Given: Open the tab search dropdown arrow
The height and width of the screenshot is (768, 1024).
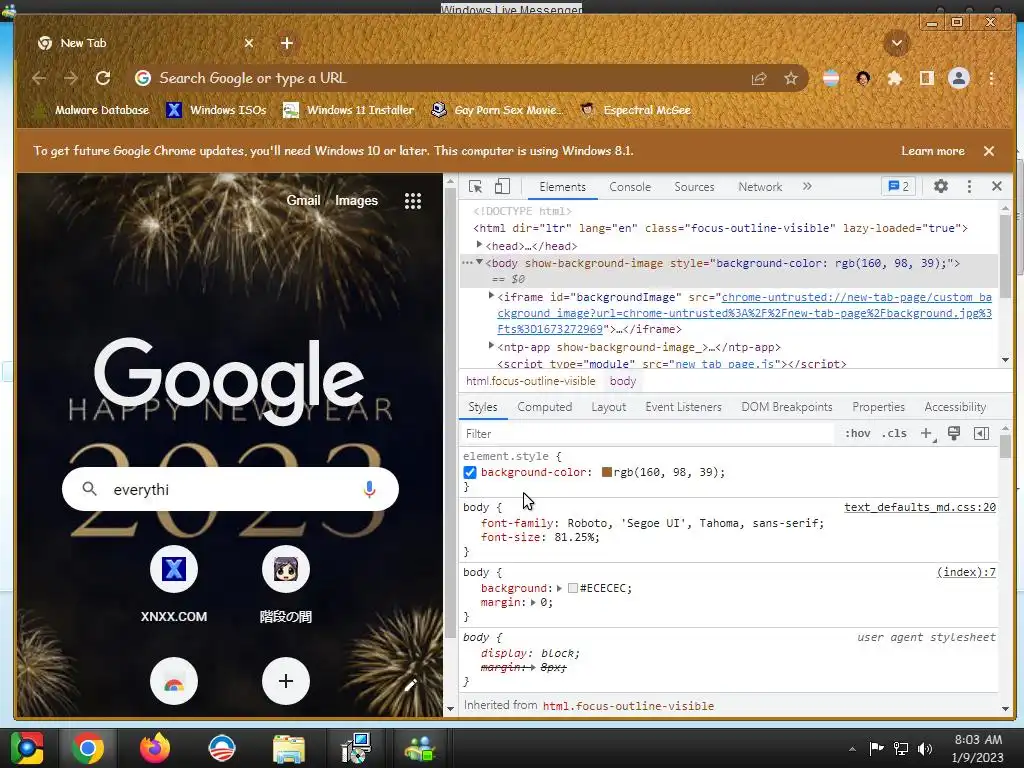Looking at the screenshot, I should pos(897,43).
